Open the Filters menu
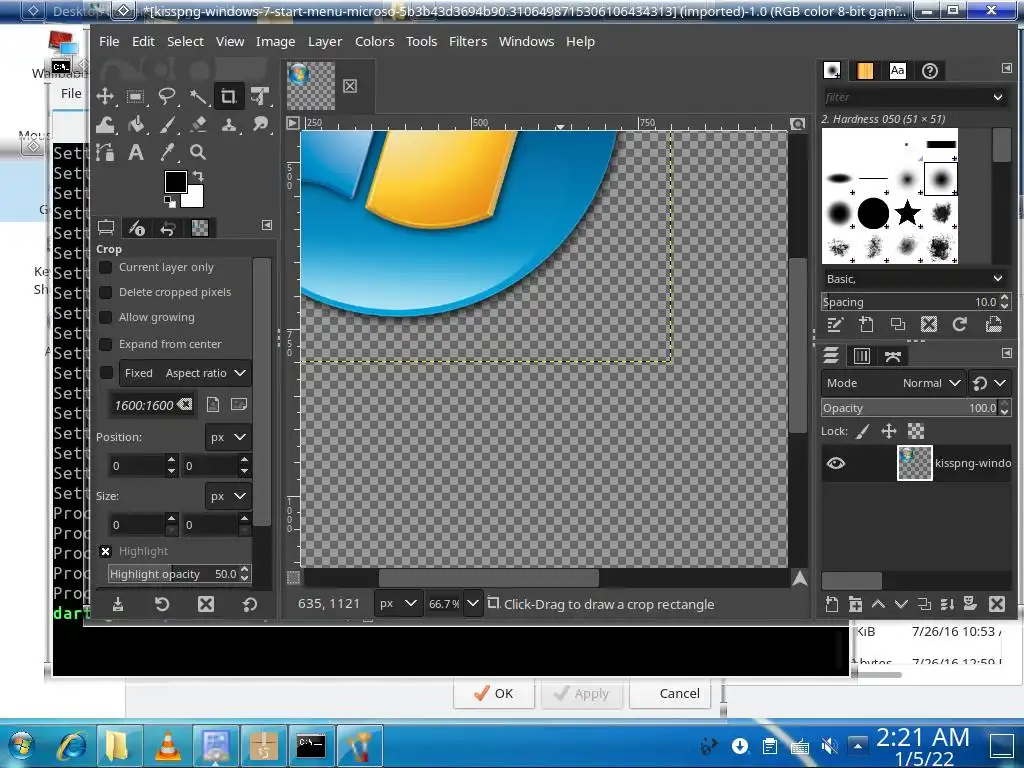The height and width of the screenshot is (768, 1024). click(468, 41)
